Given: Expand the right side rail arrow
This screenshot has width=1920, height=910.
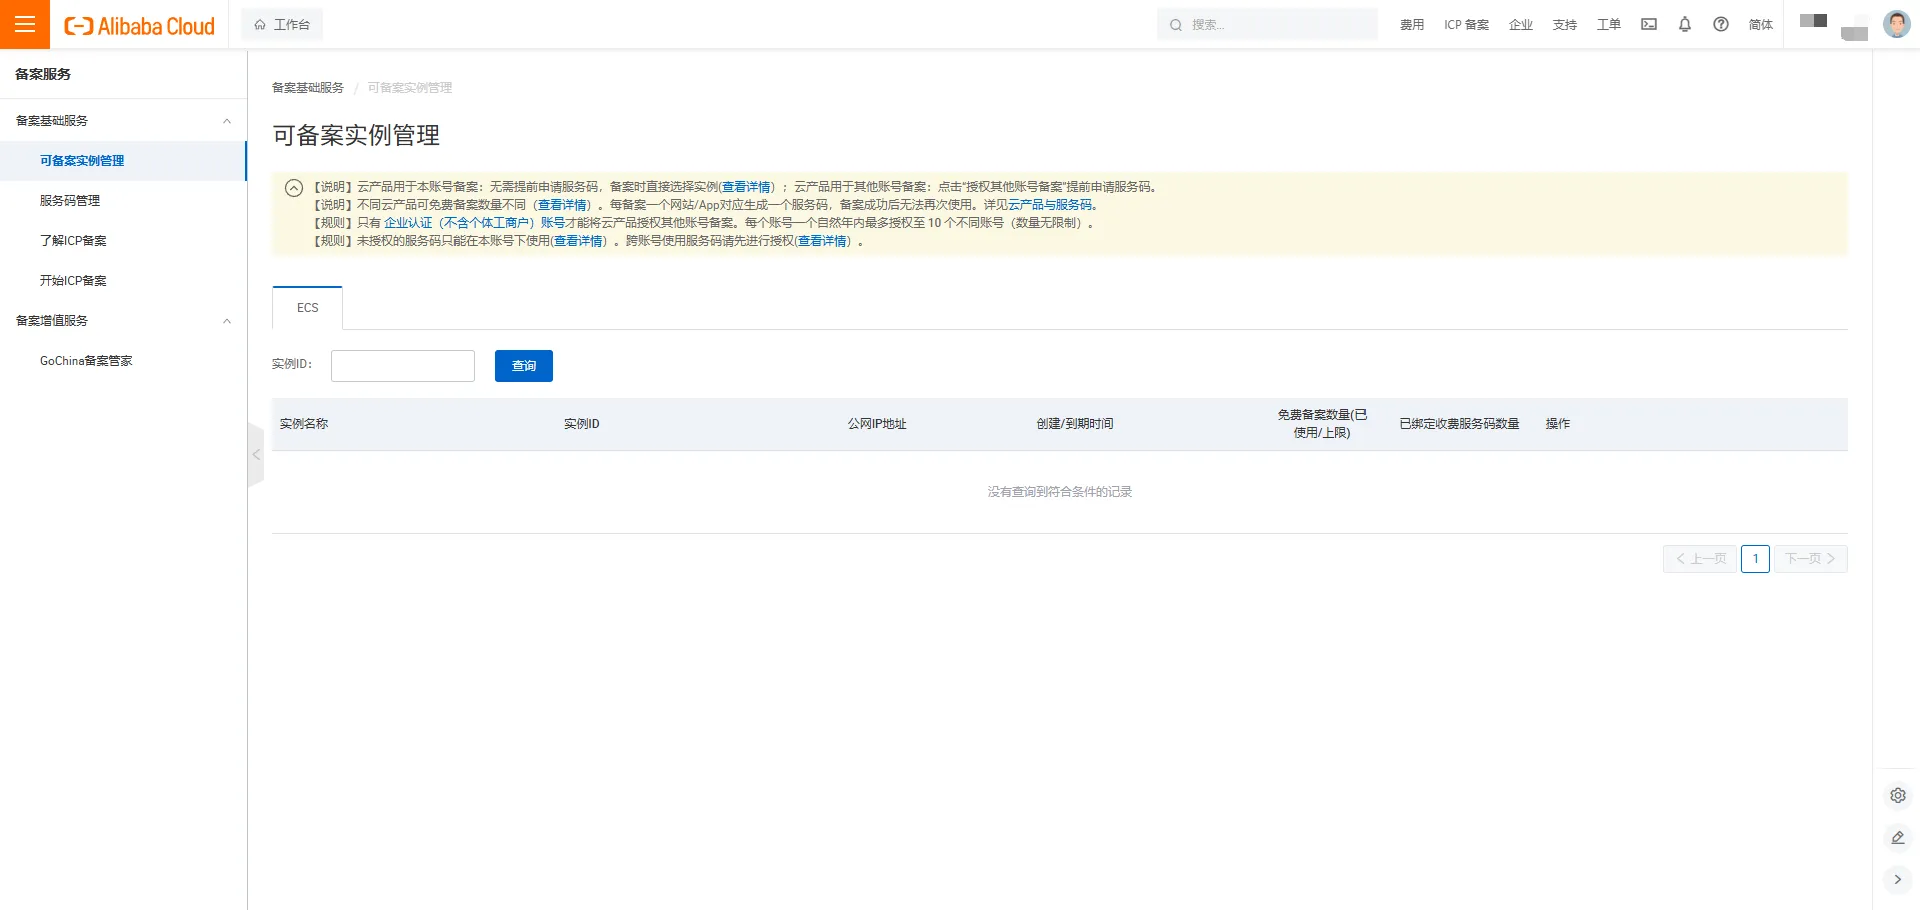Looking at the screenshot, I should pos(1897,880).
